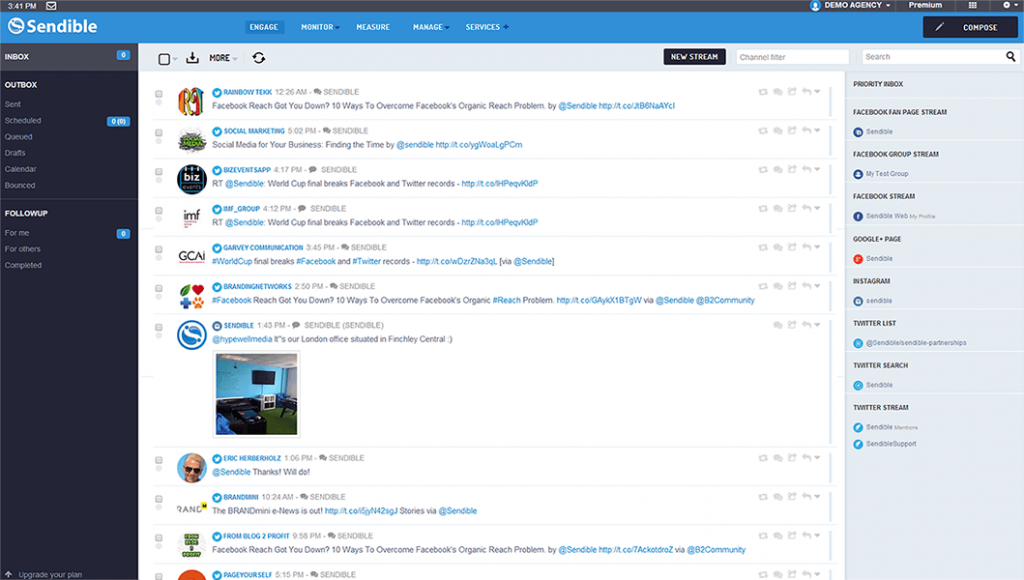Check the Garvey Communication message checkbox
The image size is (1024, 580).
pos(157,247)
